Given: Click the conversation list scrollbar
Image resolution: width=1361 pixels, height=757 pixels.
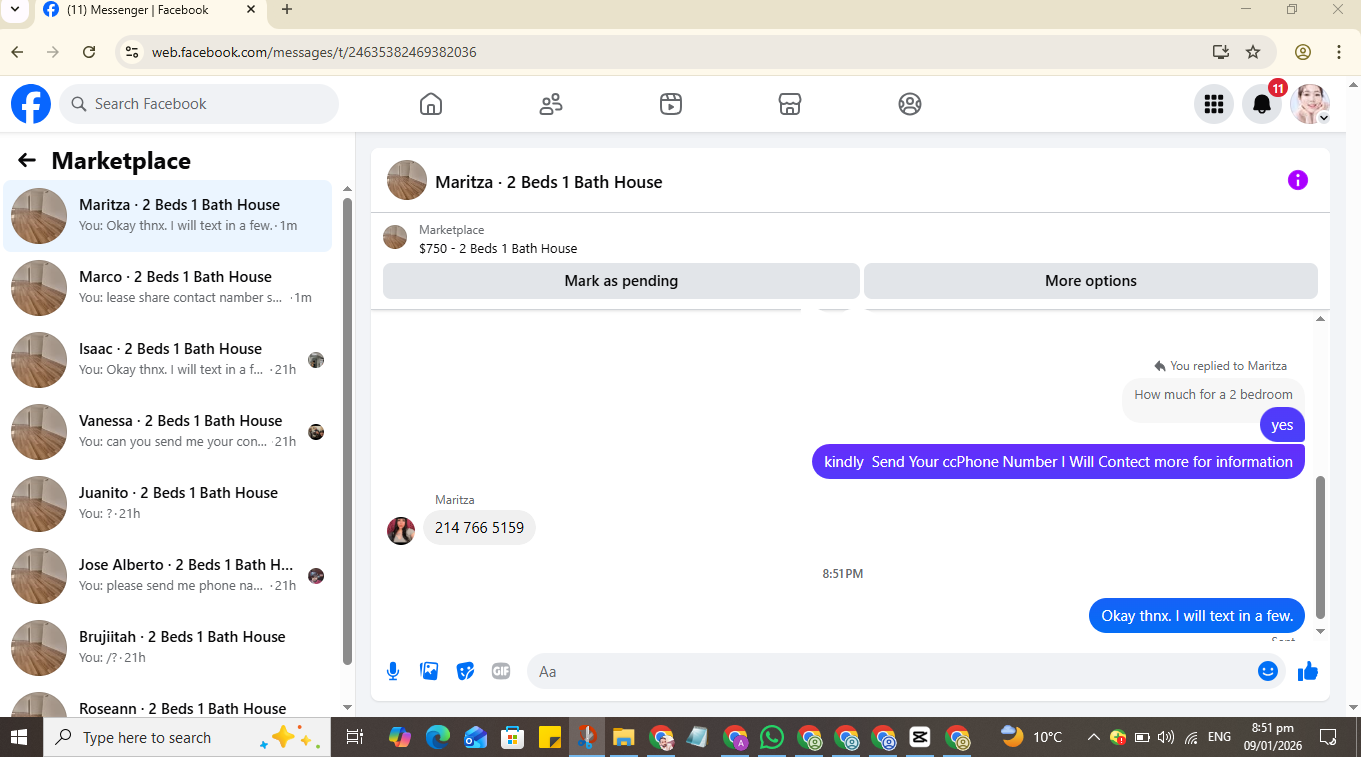Looking at the screenshot, I should [347, 430].
